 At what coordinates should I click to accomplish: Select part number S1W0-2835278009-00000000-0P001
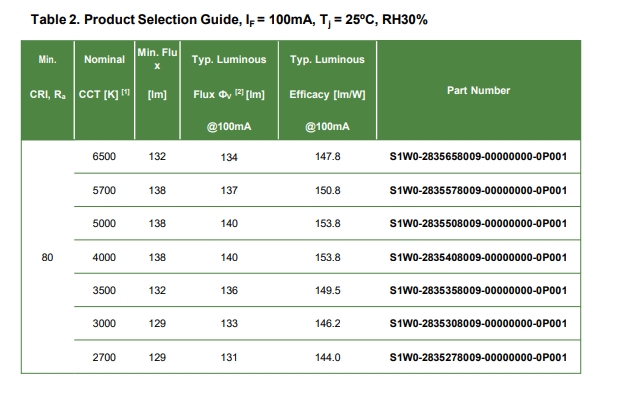pyautogui.click(x=478, y=357)
